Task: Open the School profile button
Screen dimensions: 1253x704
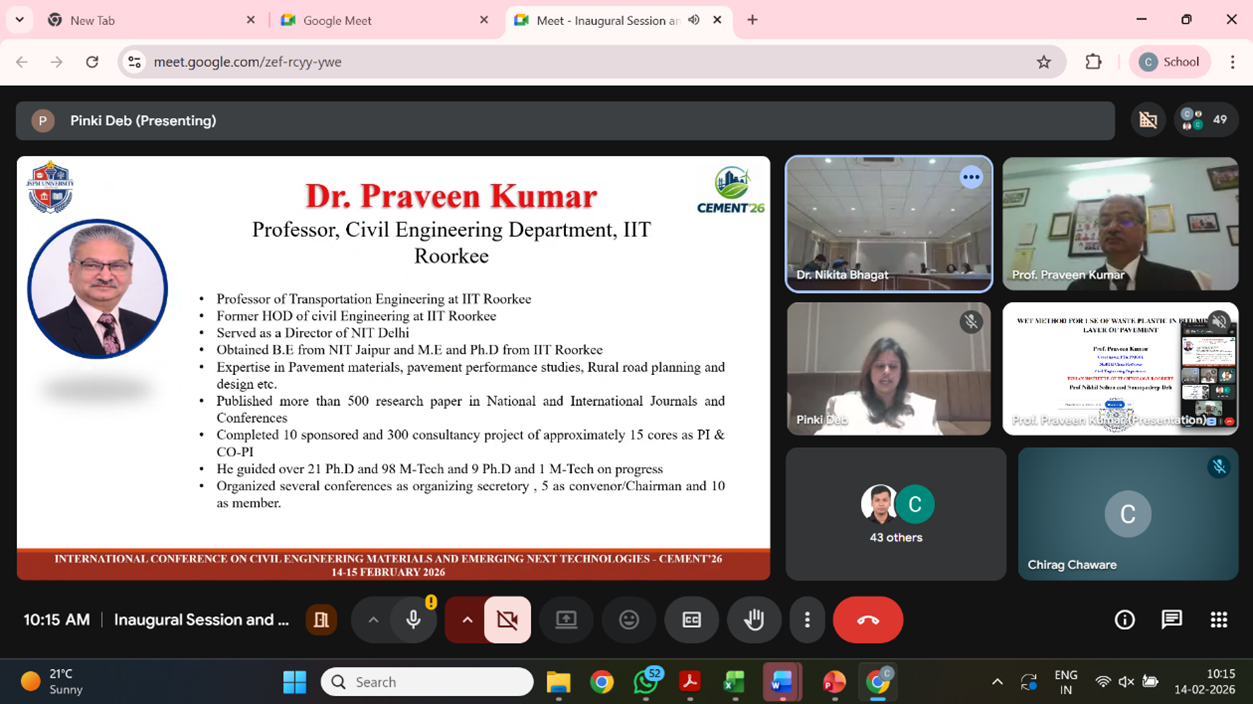Action: tap(1170, 62)
